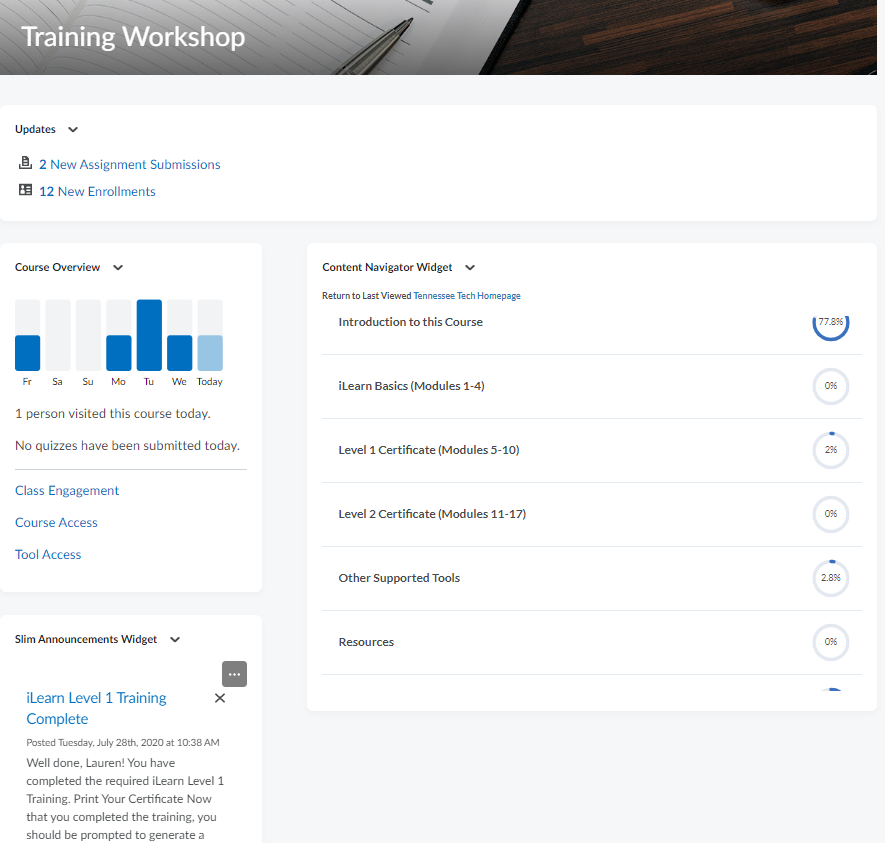
Task: Open the iLearn Level 1 Training Complete announcement
Action: (96, 708)
